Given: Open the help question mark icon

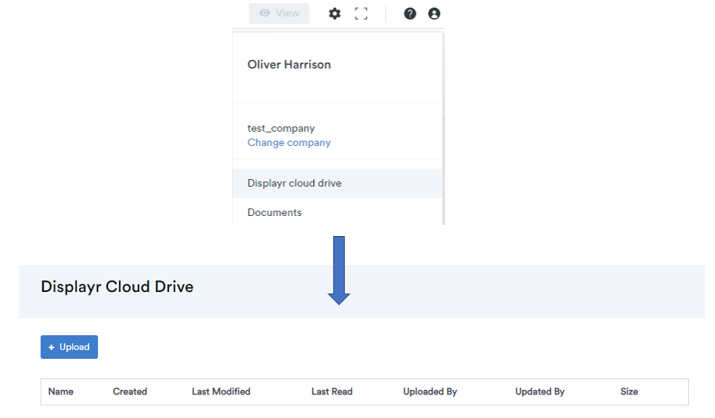Looking at the screenshot, I should point(410,14).
